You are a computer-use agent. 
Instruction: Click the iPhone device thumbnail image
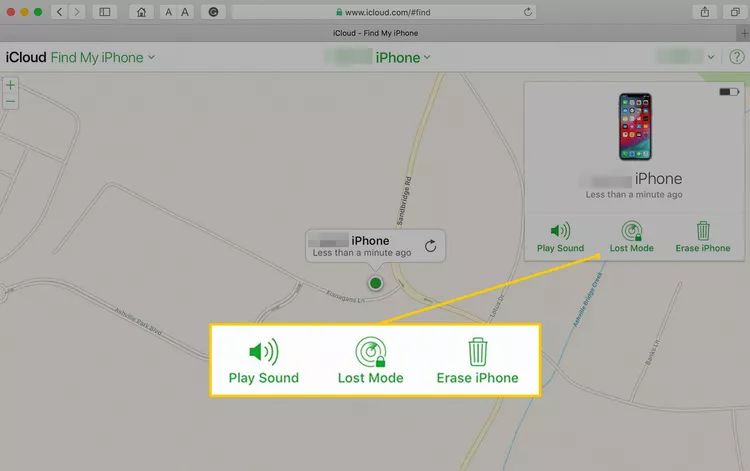[x=635, y=127]
